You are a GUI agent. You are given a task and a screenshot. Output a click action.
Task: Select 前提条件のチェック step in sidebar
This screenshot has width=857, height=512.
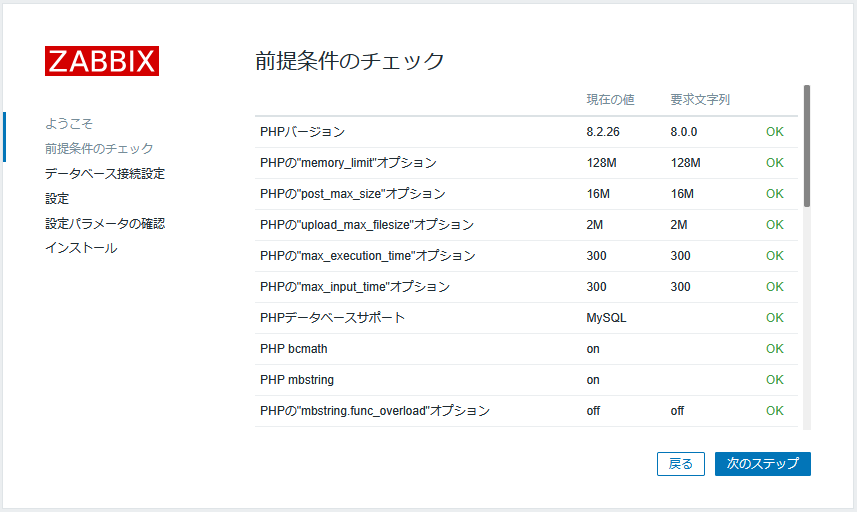click(x=99, y=149)
